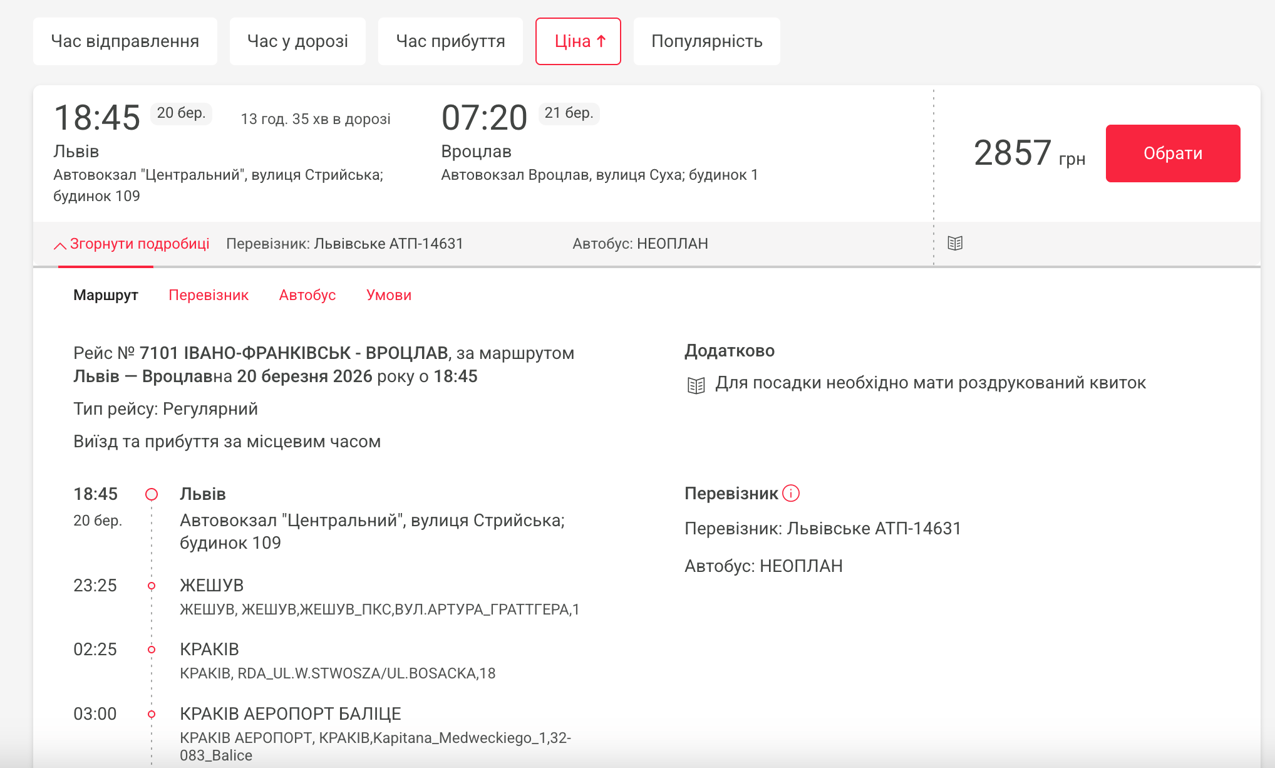
Task: Collapse trip details via Згорнути подробиці
Action: (139, 244)
